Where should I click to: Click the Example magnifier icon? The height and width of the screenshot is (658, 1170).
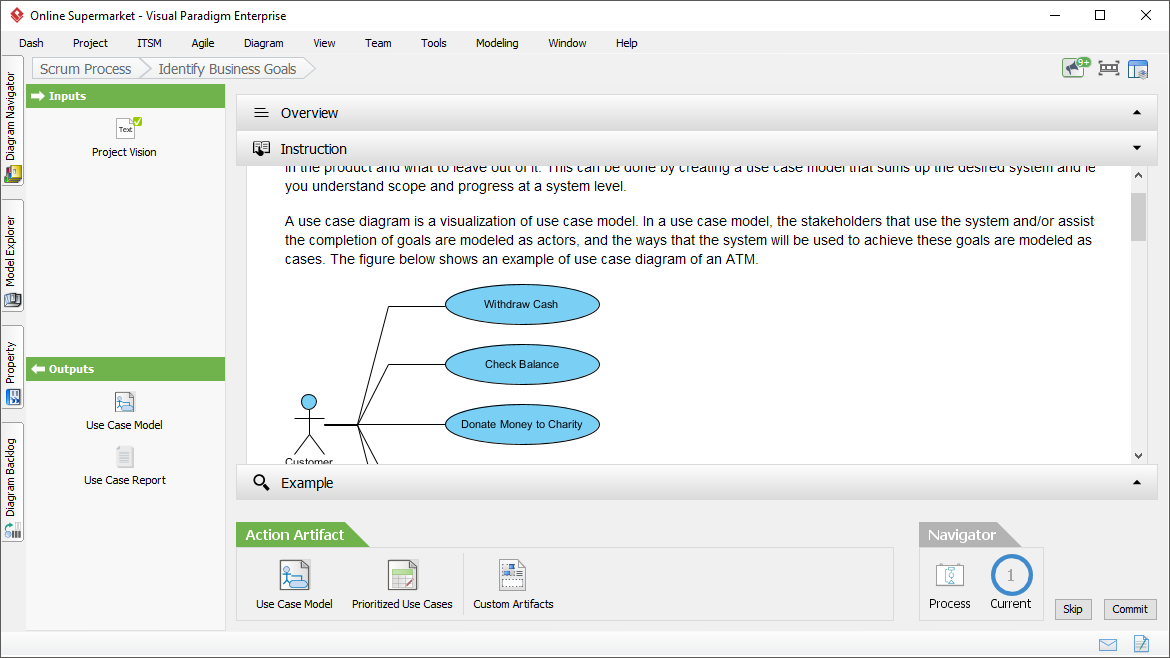261,483
